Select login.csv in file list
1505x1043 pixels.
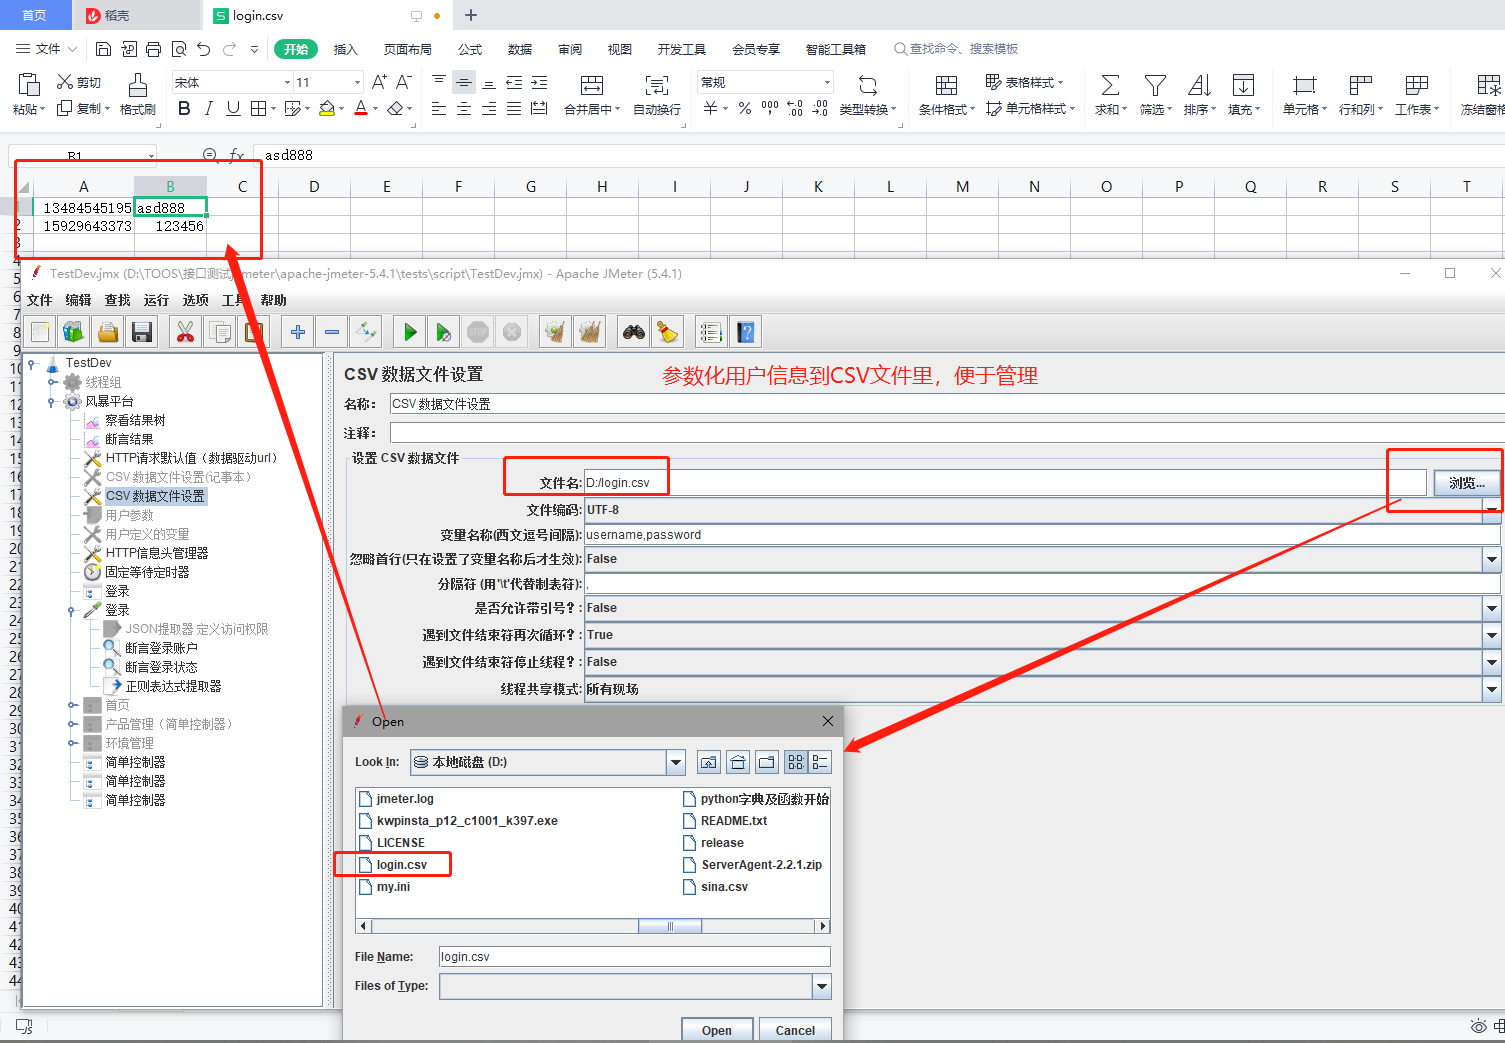tap(401, 865)
